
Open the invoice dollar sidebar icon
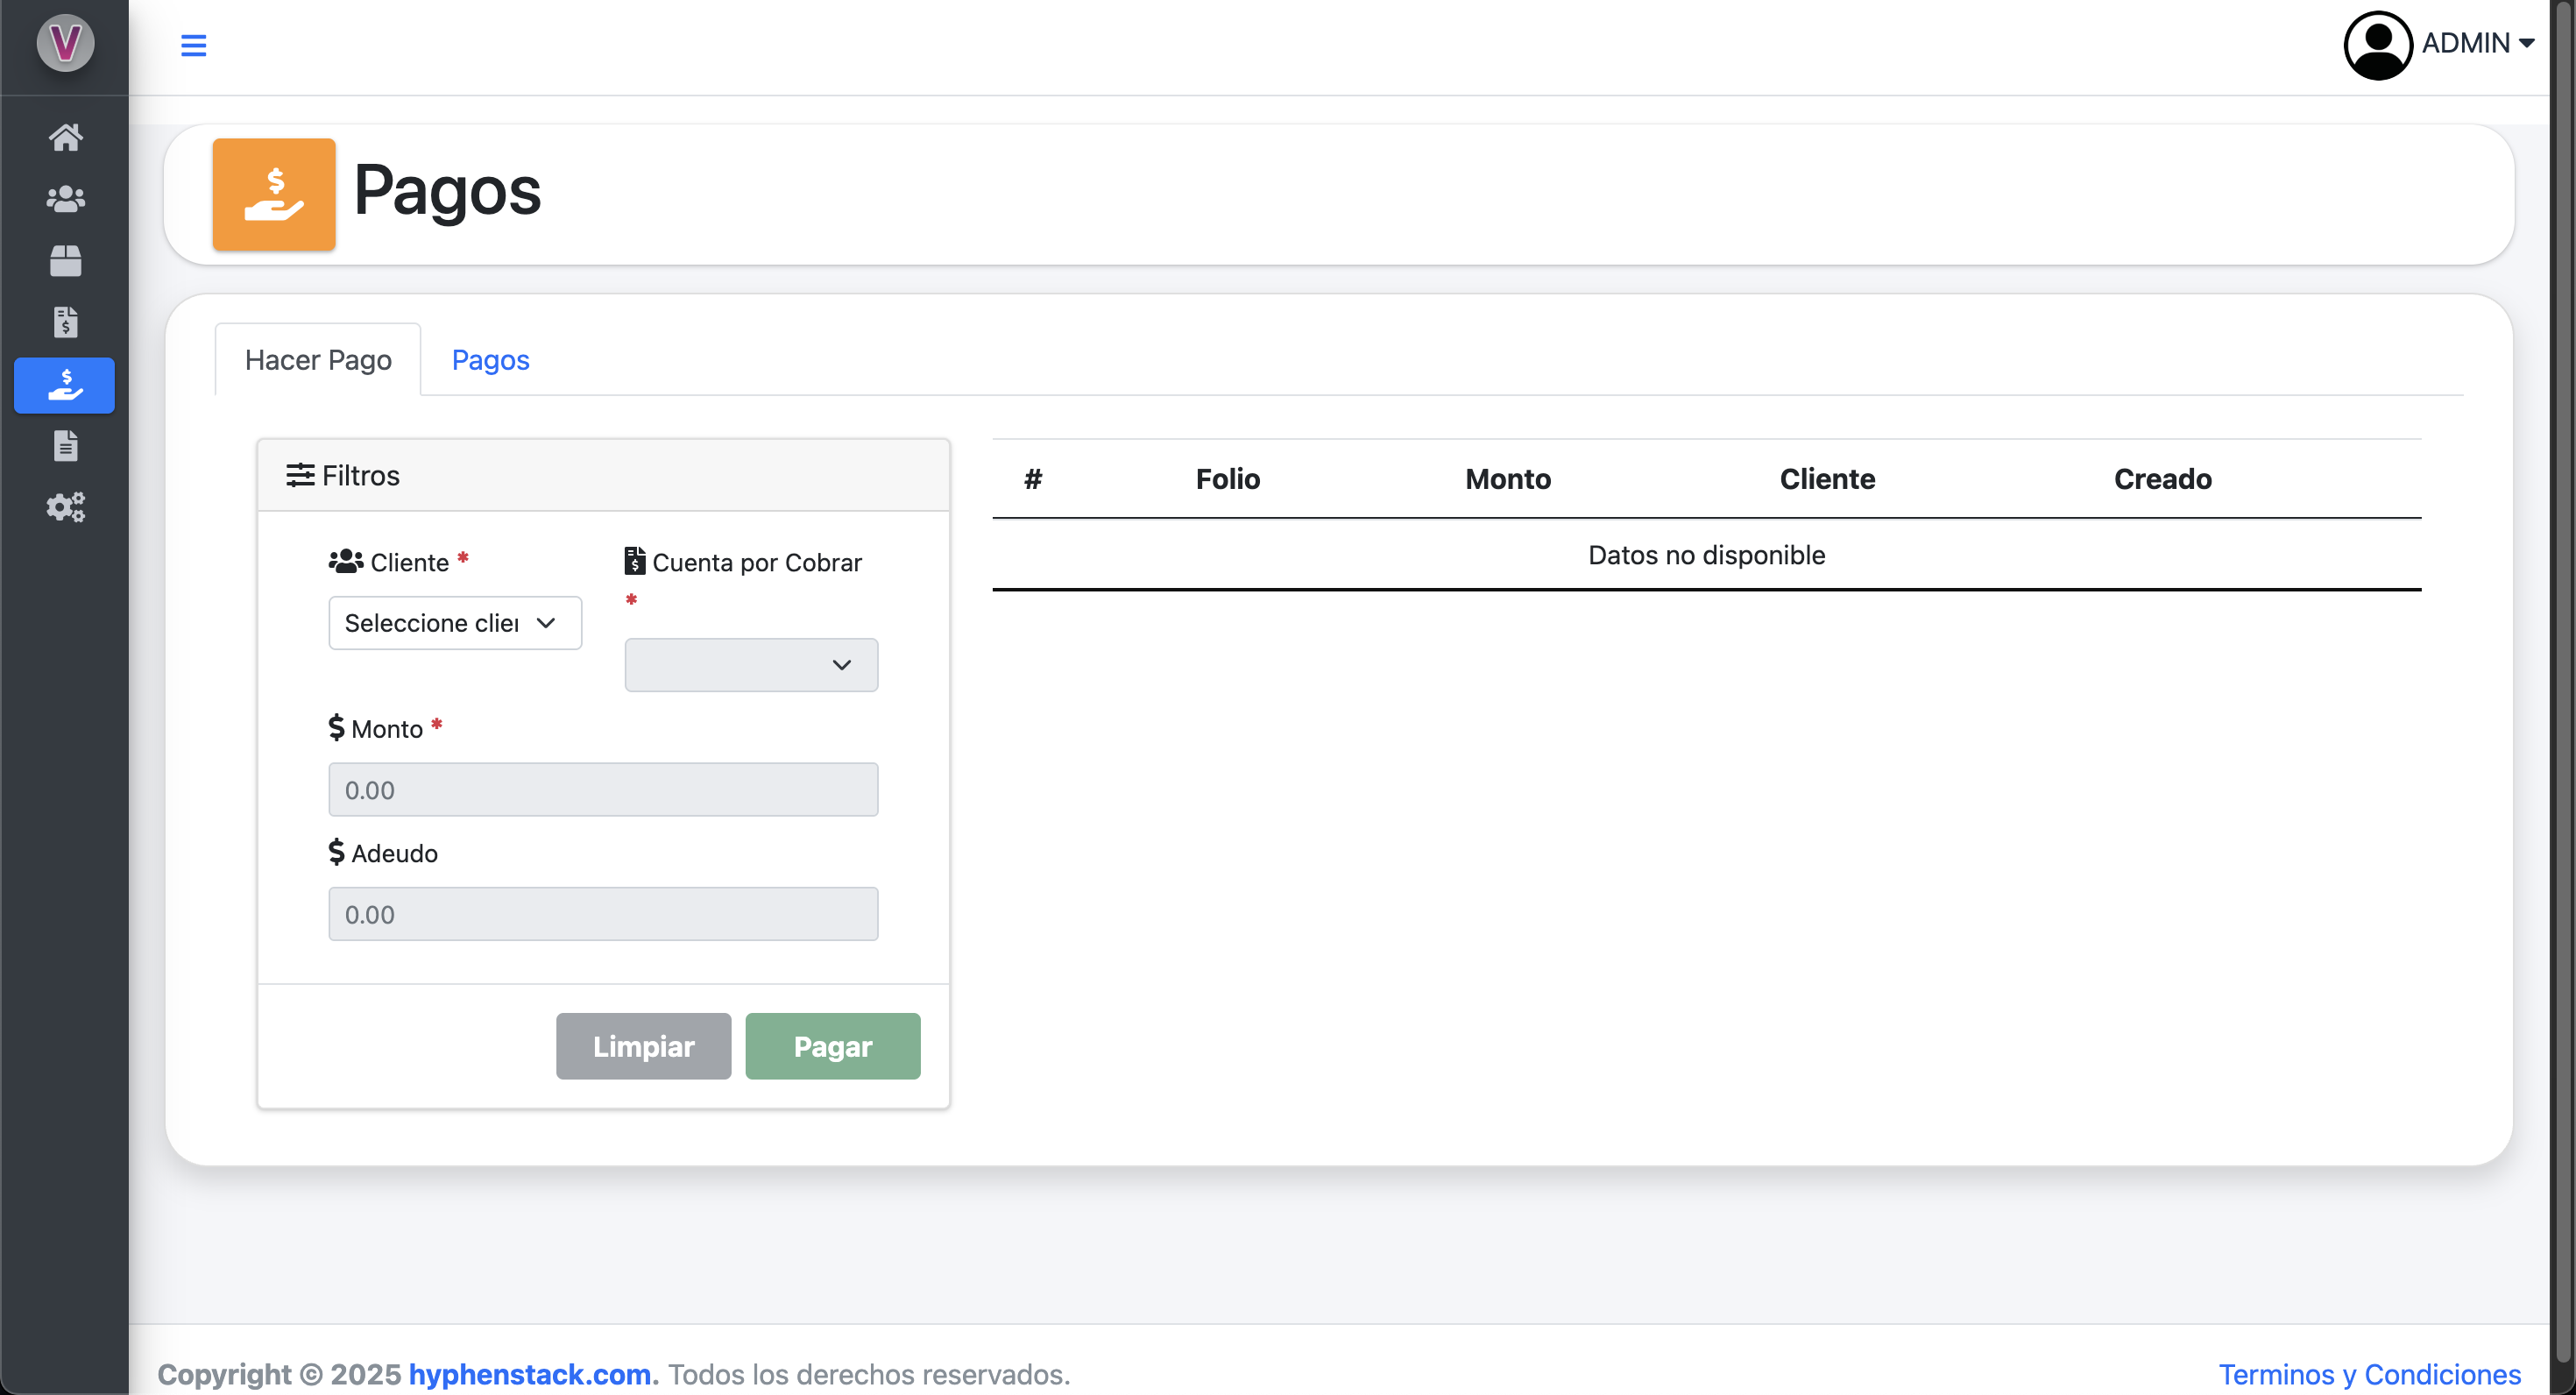(65, 322)
